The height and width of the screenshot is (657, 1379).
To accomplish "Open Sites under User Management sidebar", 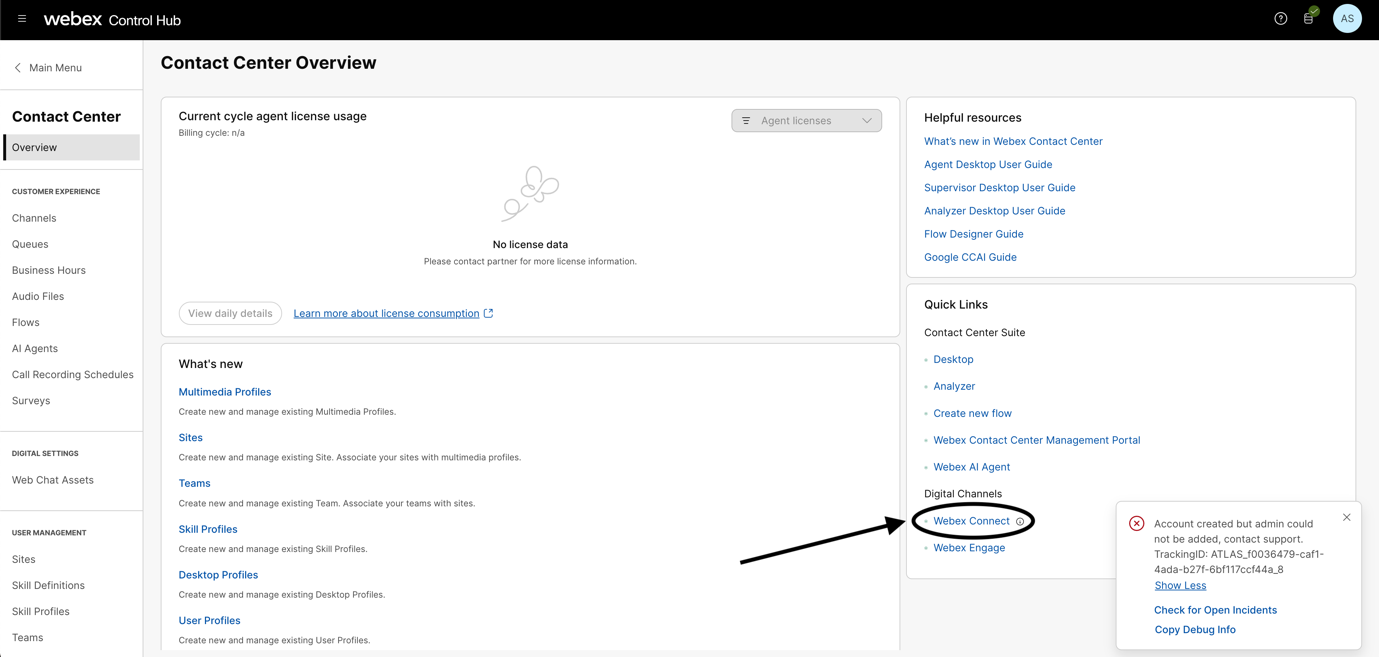I will tap(24, 559).
